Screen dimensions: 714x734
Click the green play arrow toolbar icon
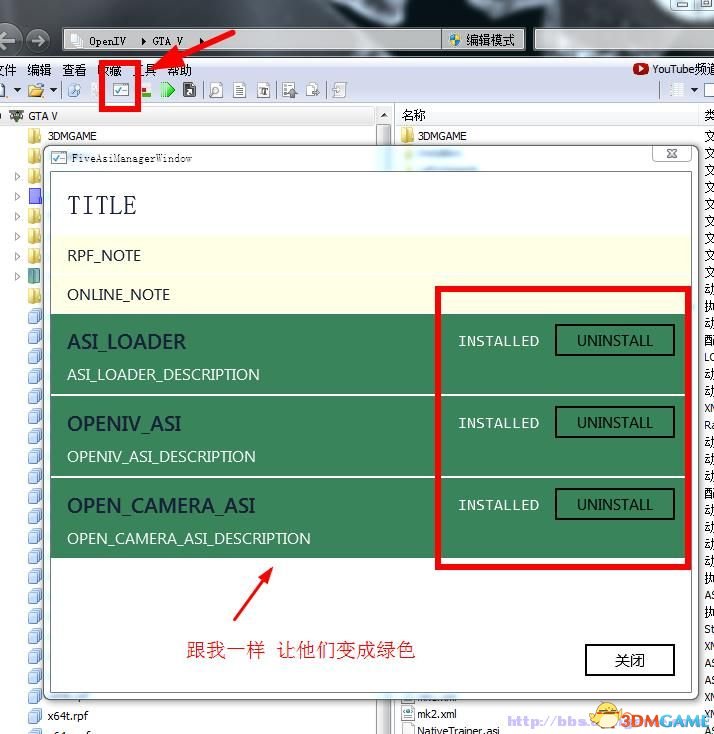[x=167, y=89]
